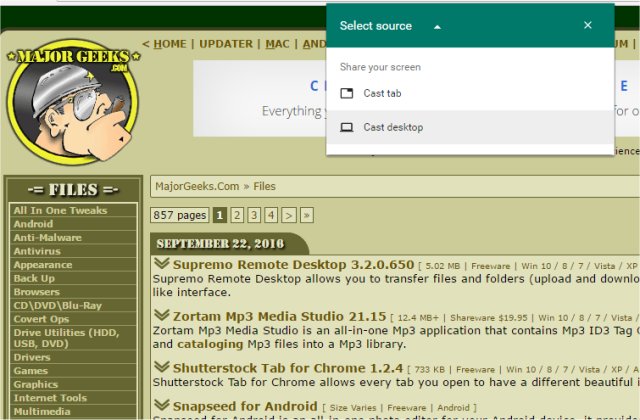640x420 pixels.
Task: Click the Share your screen heading
Action: pyautogui.click(x=380, y=67)
